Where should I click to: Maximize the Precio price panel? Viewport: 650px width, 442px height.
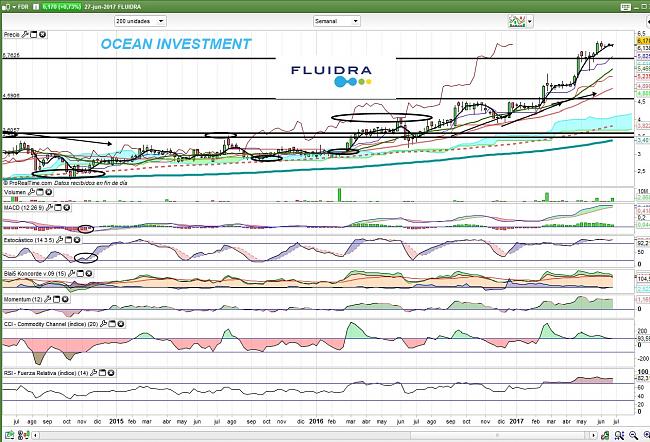[34, 35]
